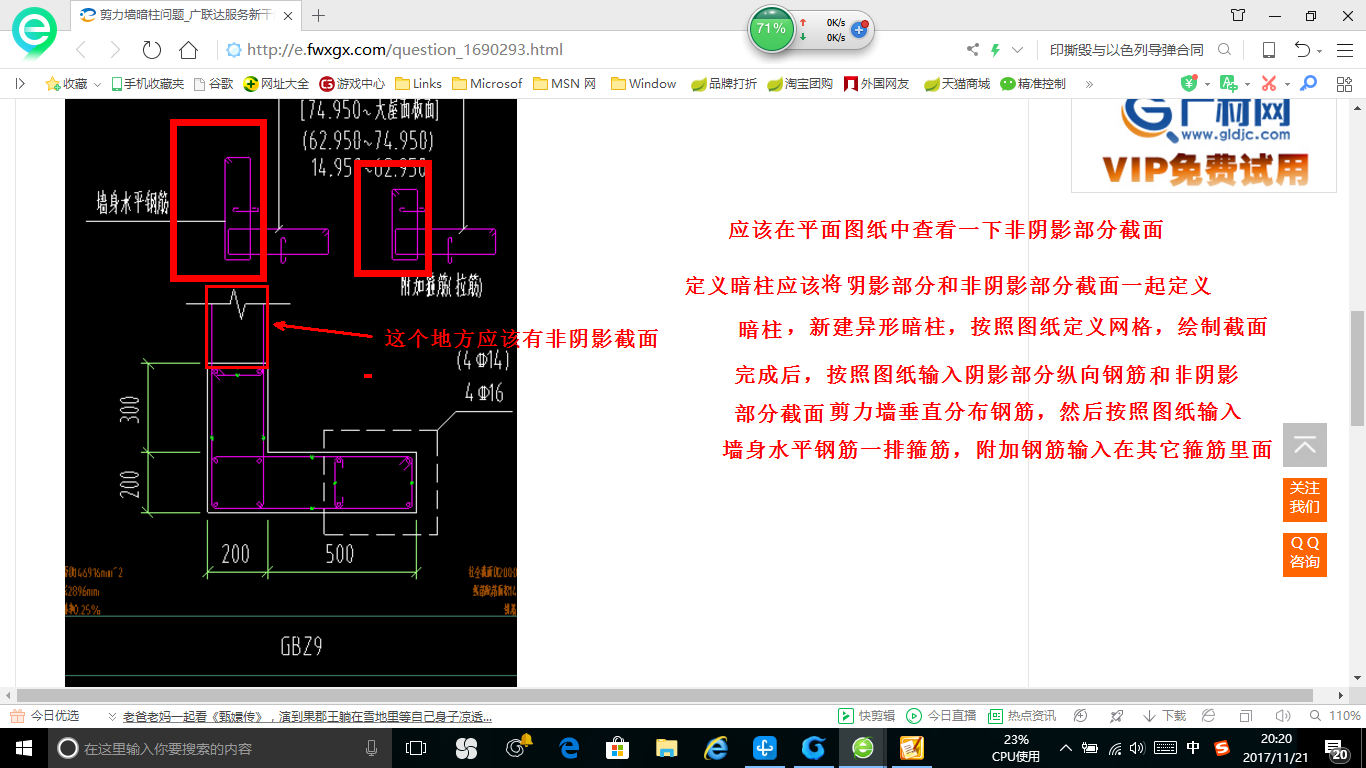Click the translate extension icon
1366x768 pixels.
pos(1228,84)
